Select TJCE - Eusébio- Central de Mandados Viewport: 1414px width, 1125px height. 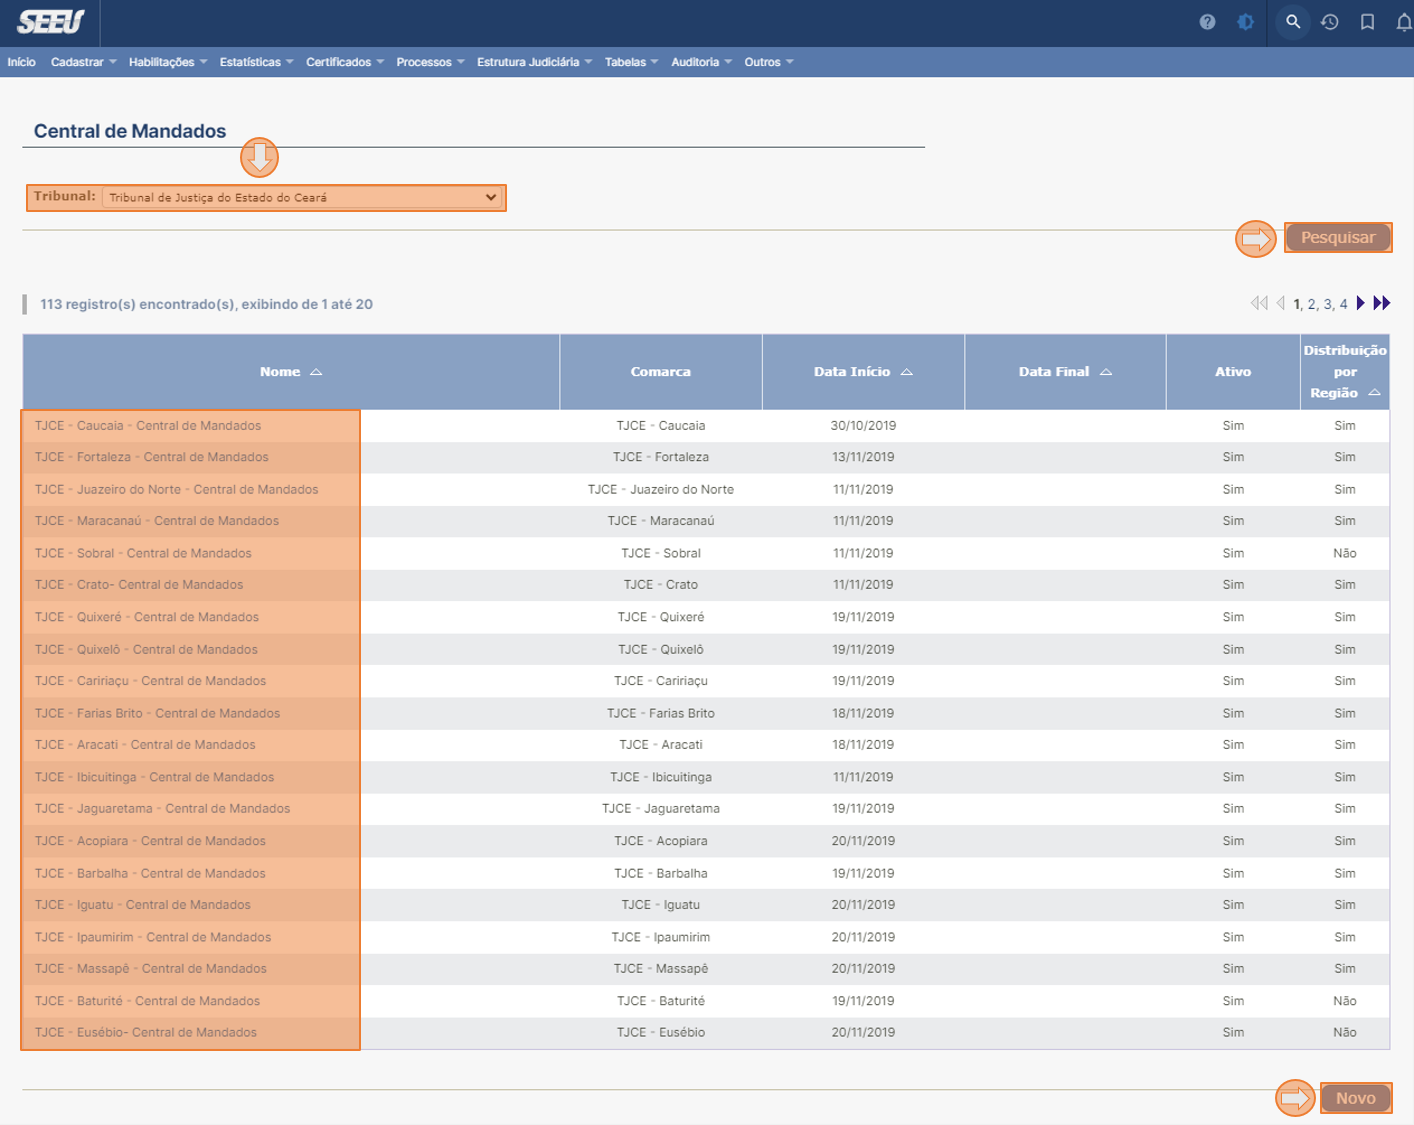pyautogui.click(x=146, y=1033)
